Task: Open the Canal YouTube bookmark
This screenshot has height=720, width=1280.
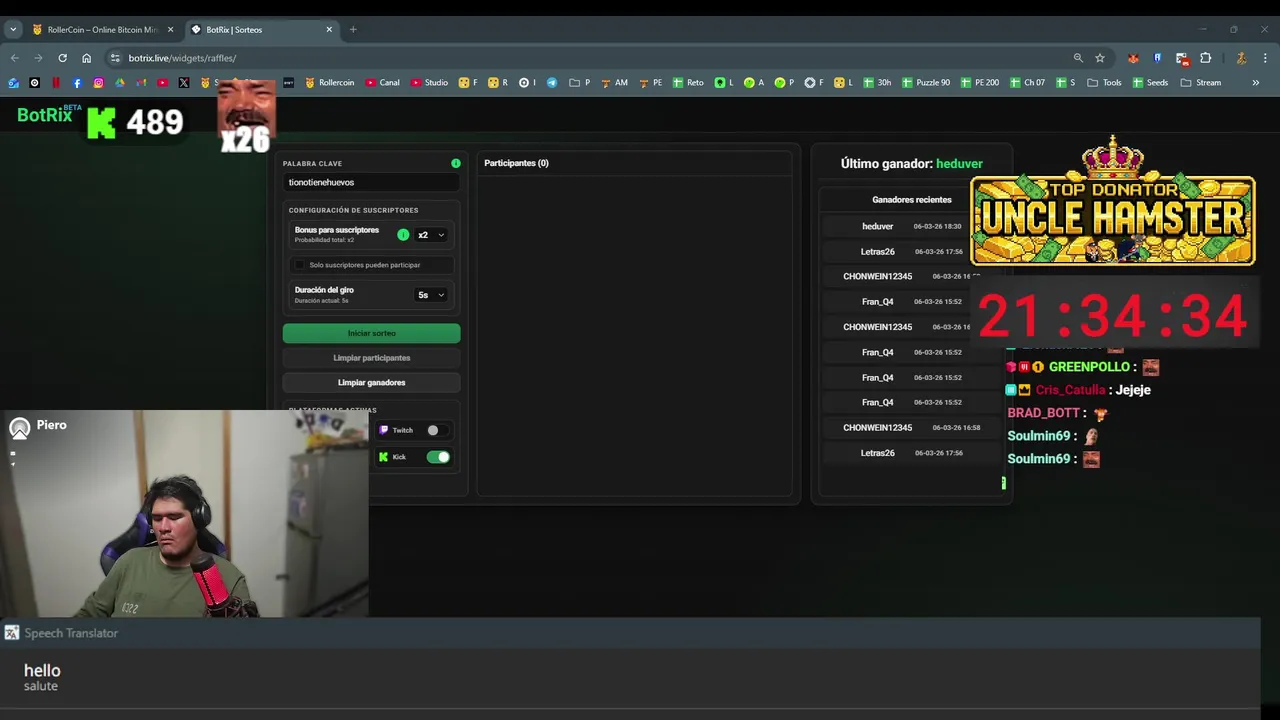Action: point(383,83)
